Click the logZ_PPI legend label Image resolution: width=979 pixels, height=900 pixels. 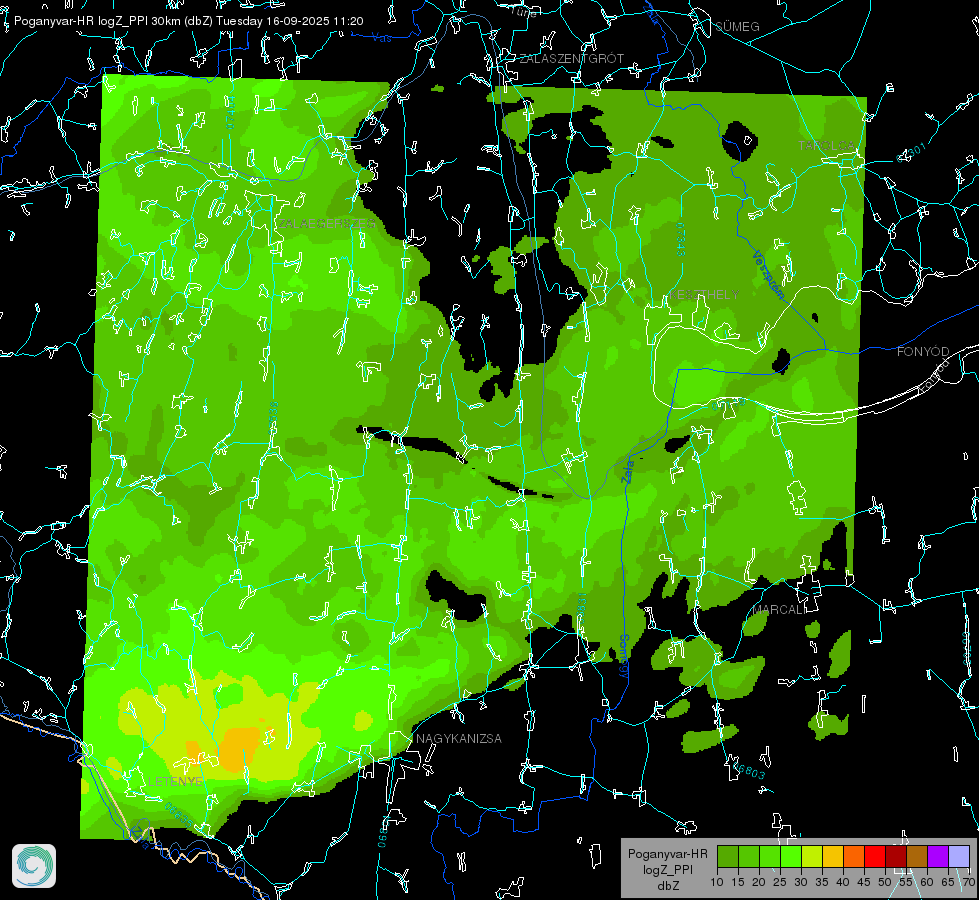click(x=667, y=869)
